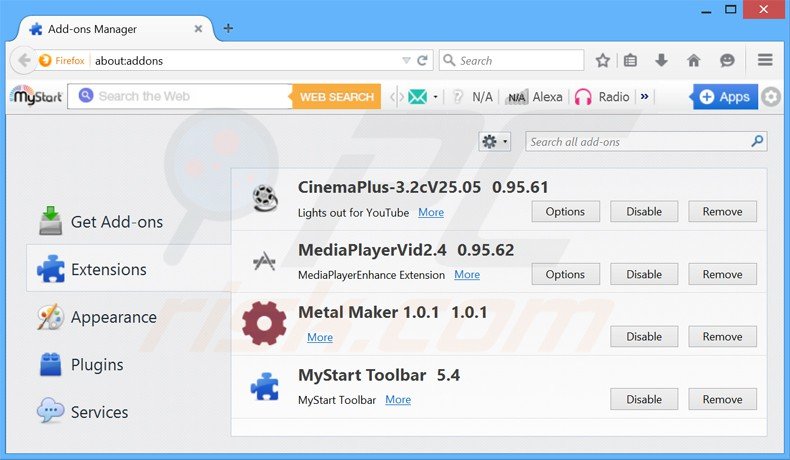Screen dimensions: 790x460
Task: Remove the Metal Maker 1.0.1 extension
Action: coord(722,337)
